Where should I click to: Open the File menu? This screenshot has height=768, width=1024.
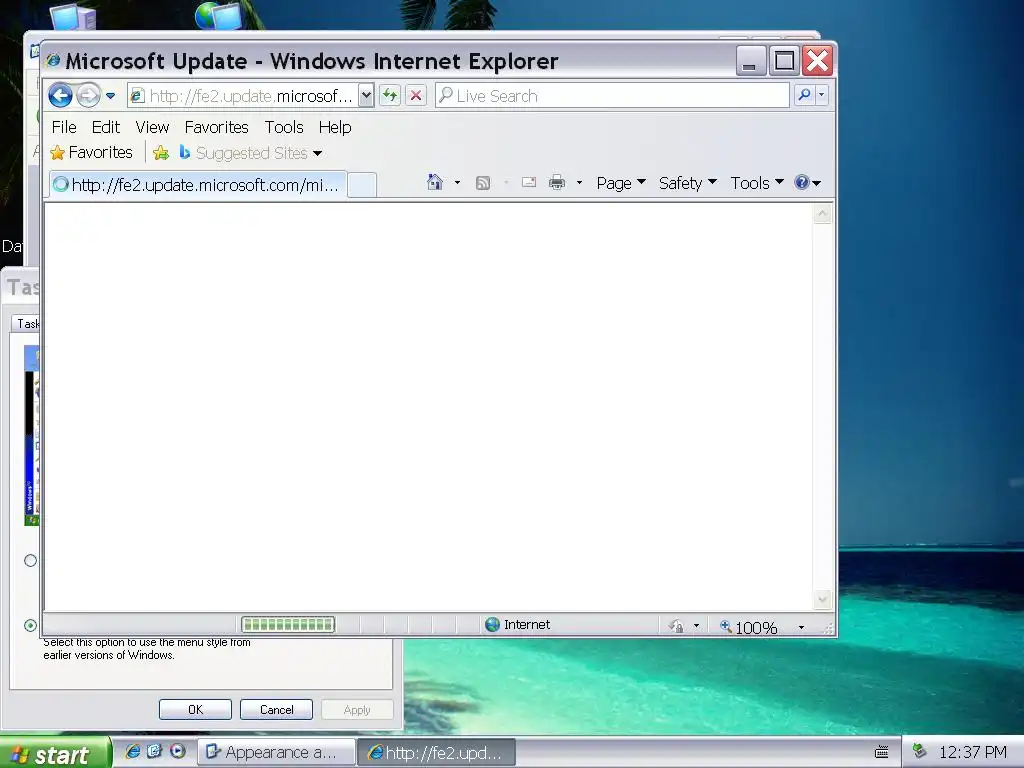point(64,127)
